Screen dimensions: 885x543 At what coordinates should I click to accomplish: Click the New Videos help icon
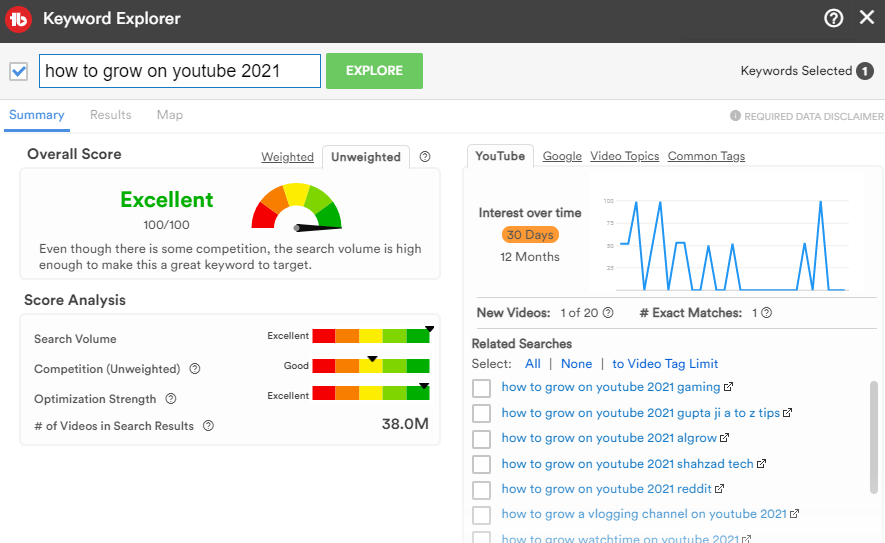click(608, 313)
